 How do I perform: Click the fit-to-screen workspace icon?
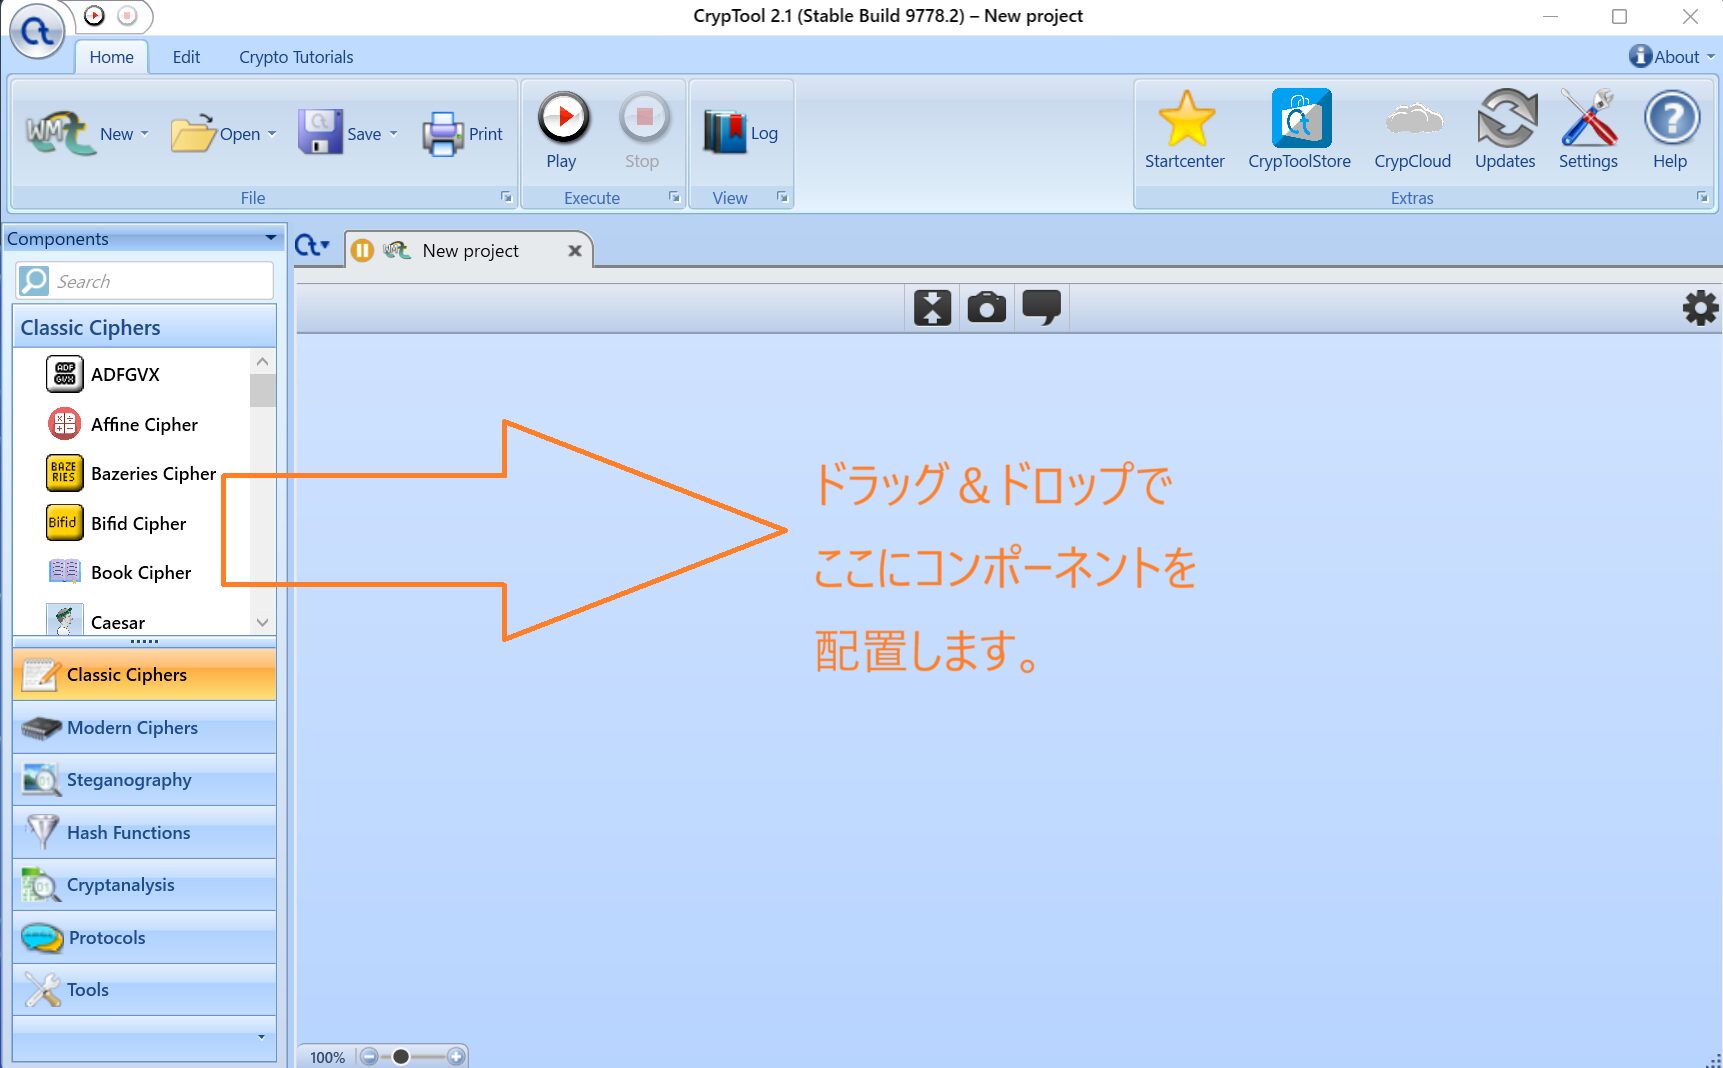click(x=932, y=307)
